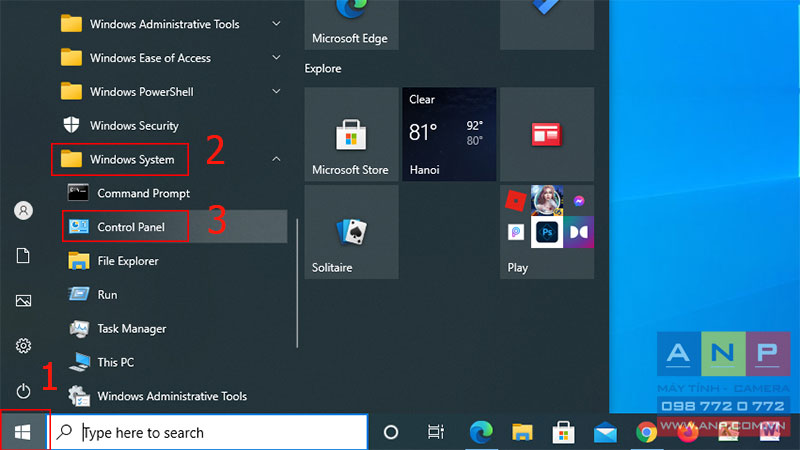Open the red News tile

pos(547,134)
